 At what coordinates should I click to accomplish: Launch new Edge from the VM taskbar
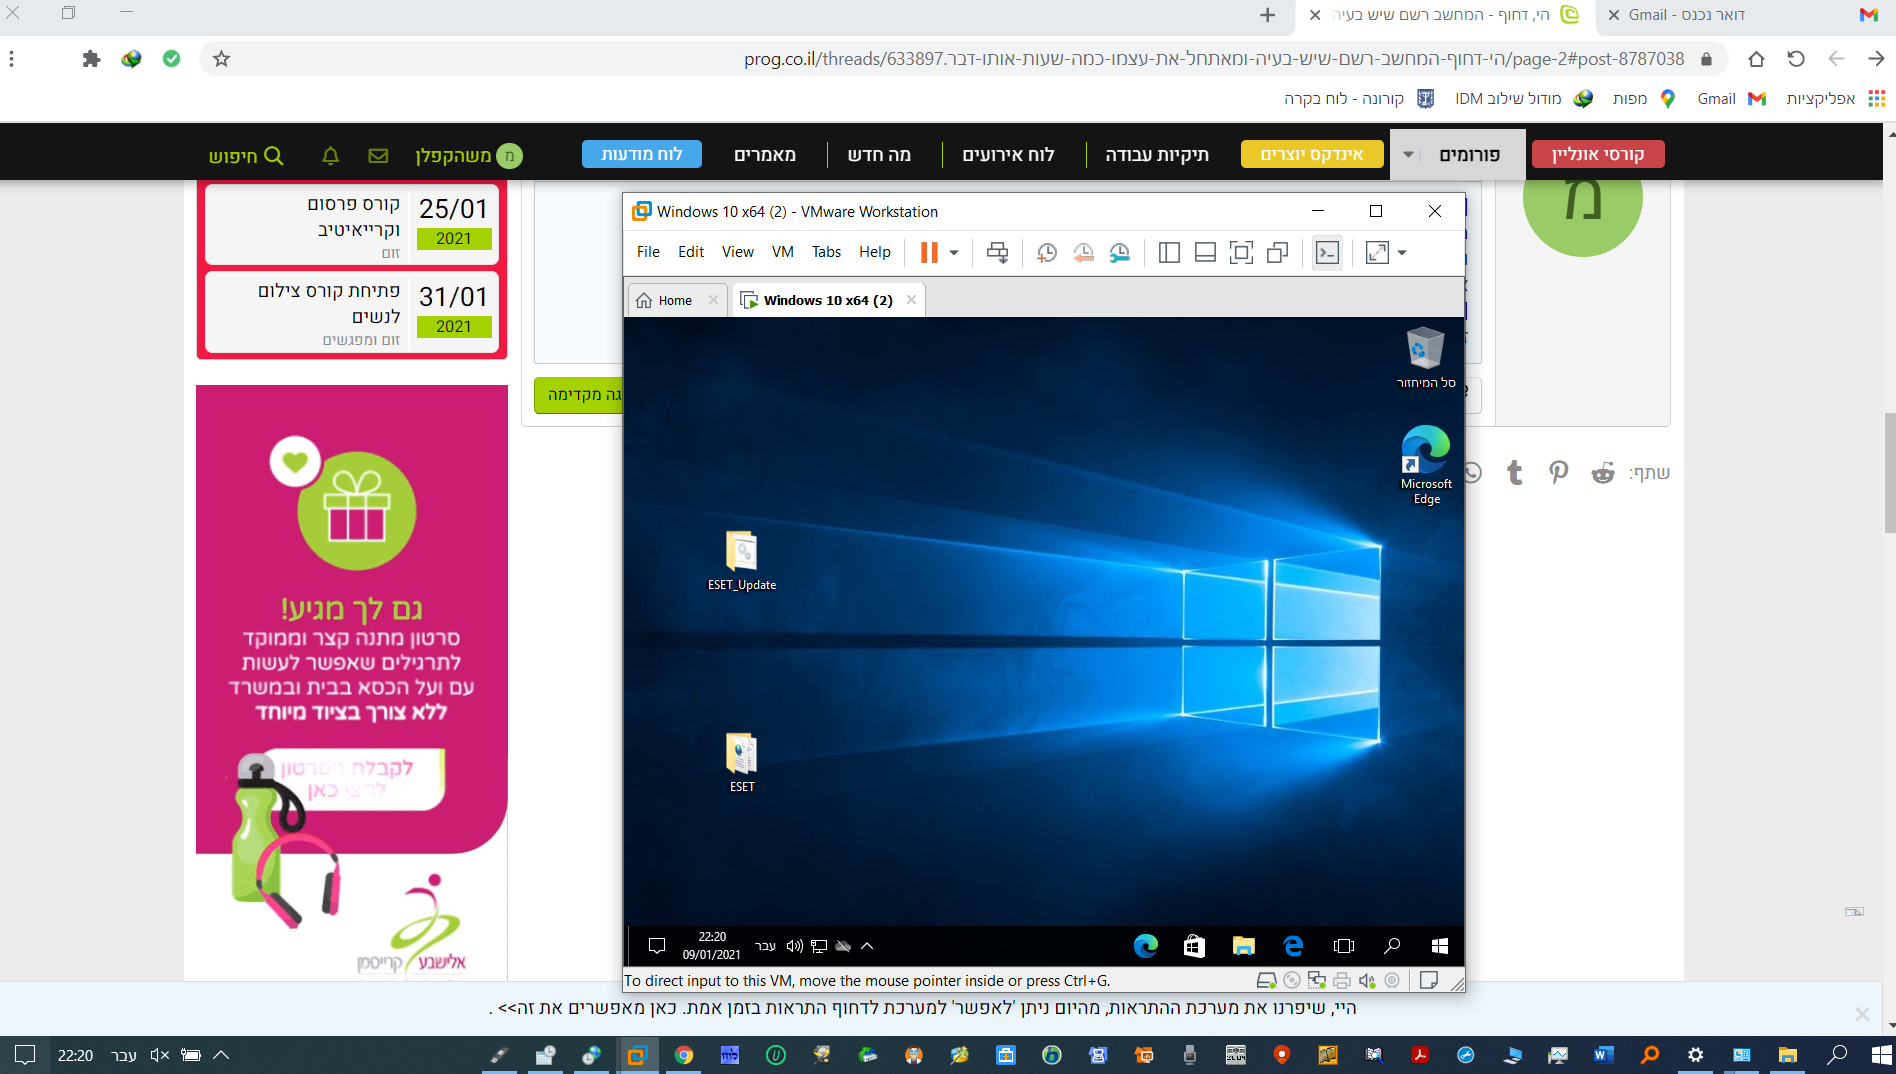pyautogui.click(x=1145, y=946)
